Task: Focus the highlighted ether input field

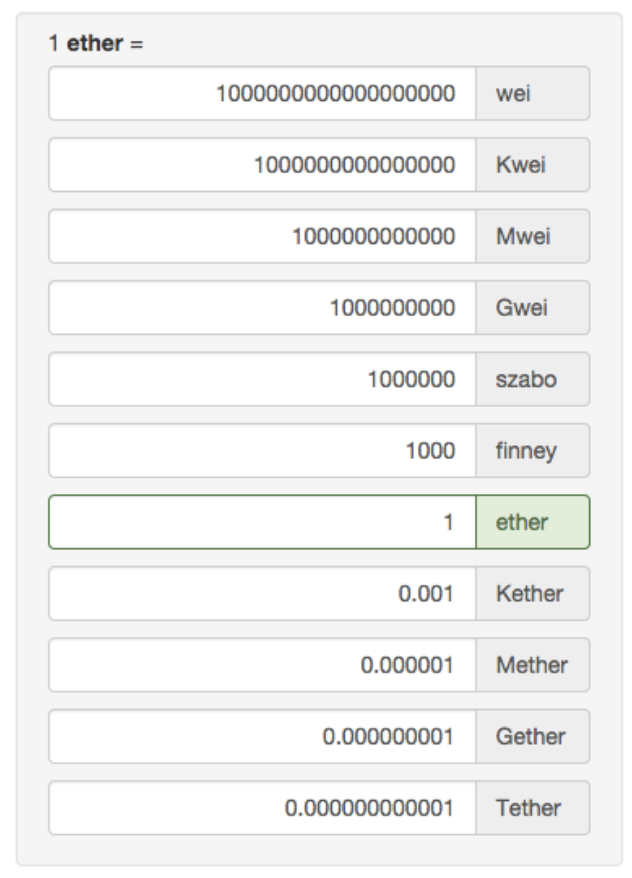Action: click(x=262, y=522)
